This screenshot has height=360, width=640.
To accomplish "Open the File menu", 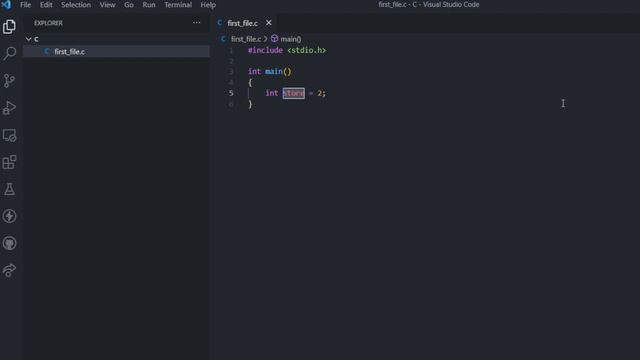I will [x=26, y=5].
